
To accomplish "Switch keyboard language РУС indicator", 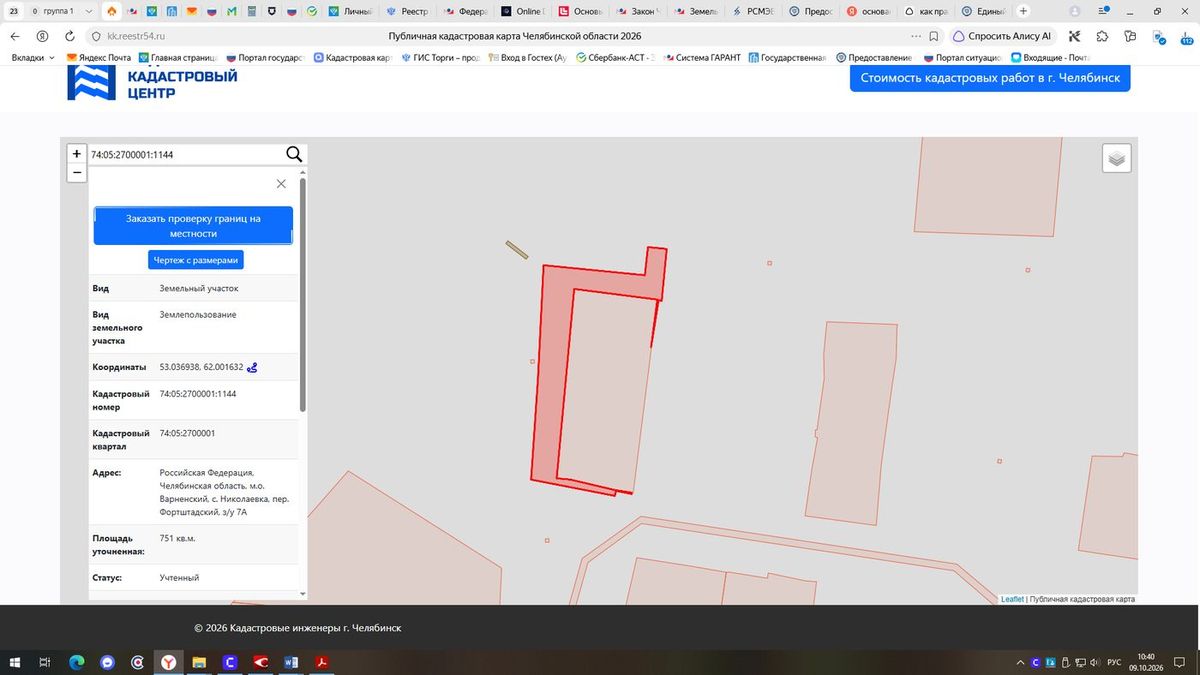I will (x=1114, y=662).
